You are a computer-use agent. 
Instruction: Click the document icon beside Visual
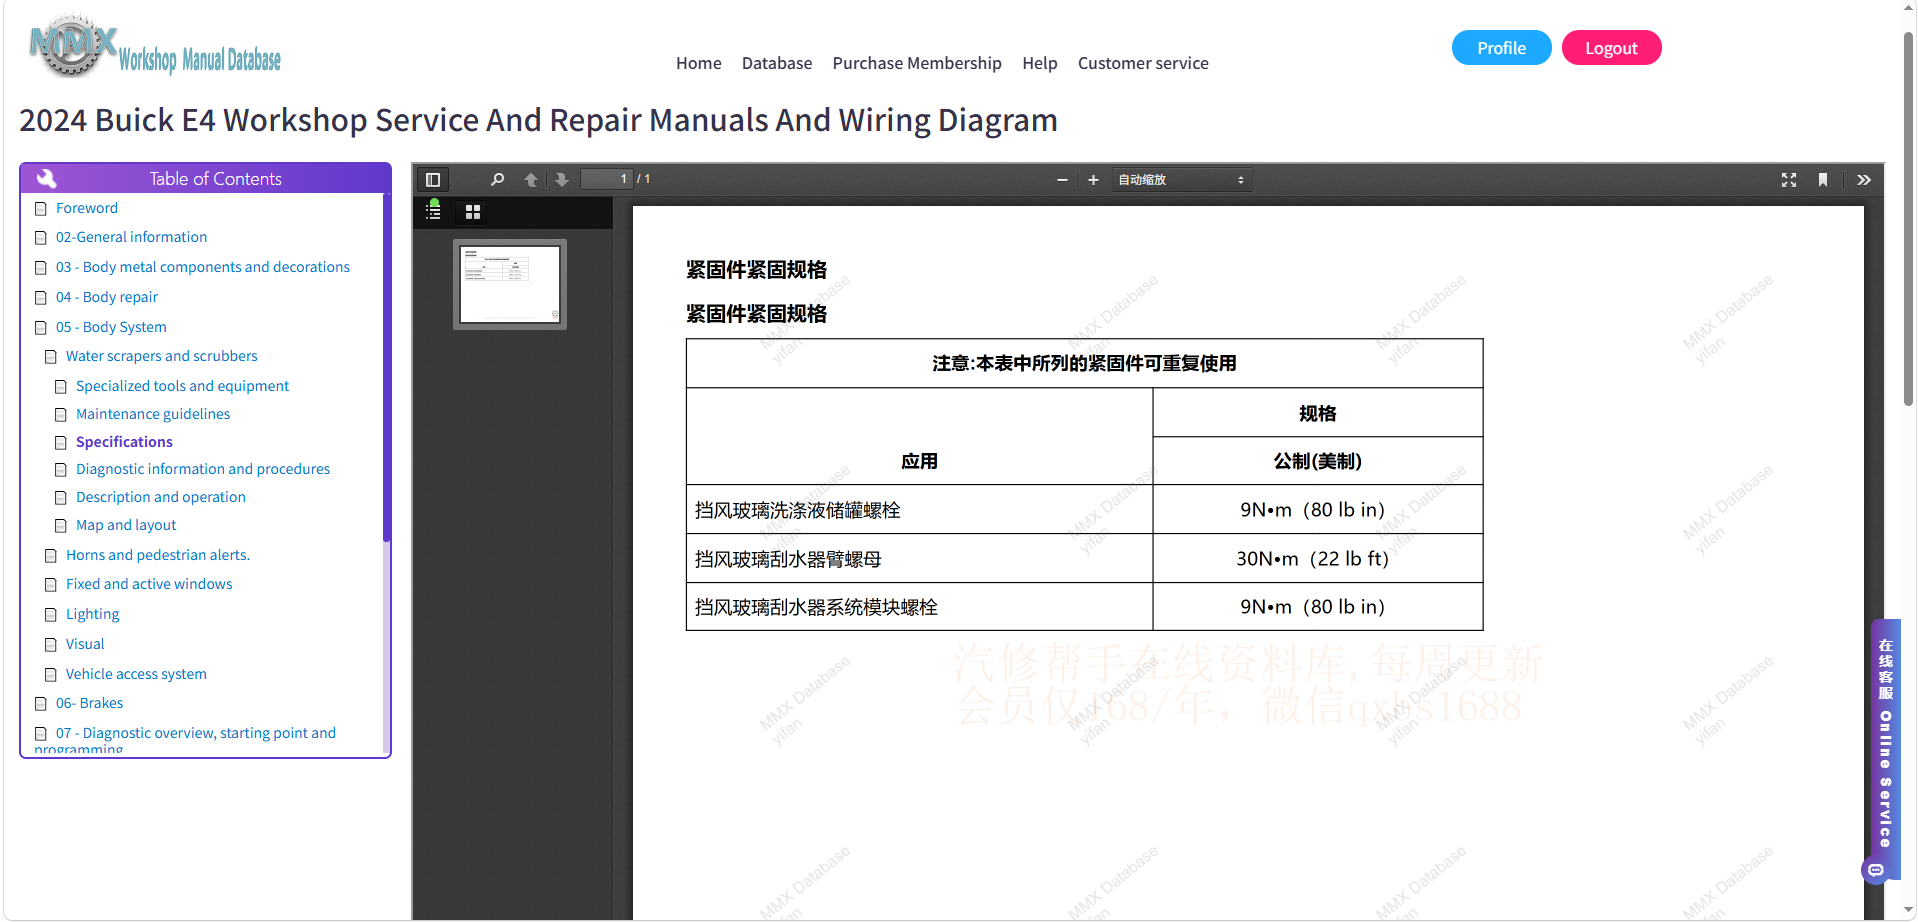[51, 645]
